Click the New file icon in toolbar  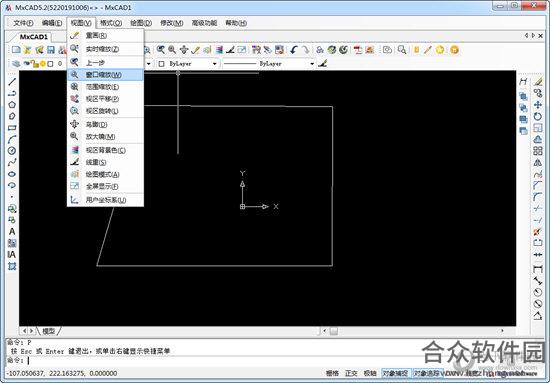[x=16, y=50]
